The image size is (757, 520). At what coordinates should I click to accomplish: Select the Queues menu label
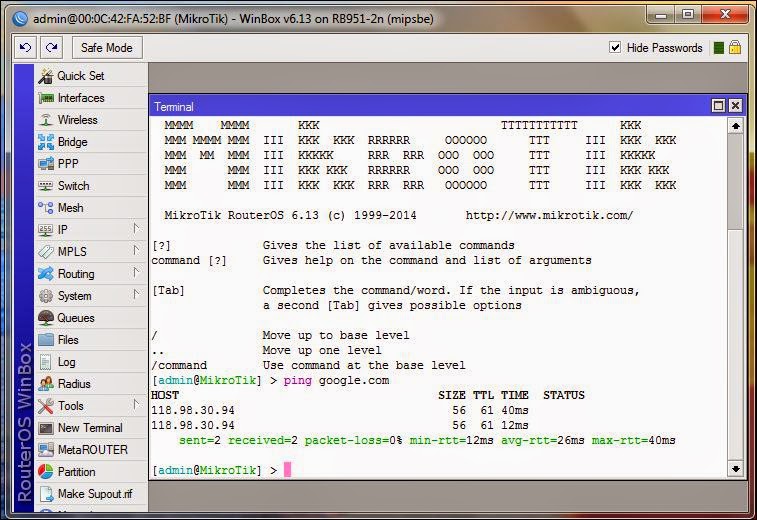point(76,318)
